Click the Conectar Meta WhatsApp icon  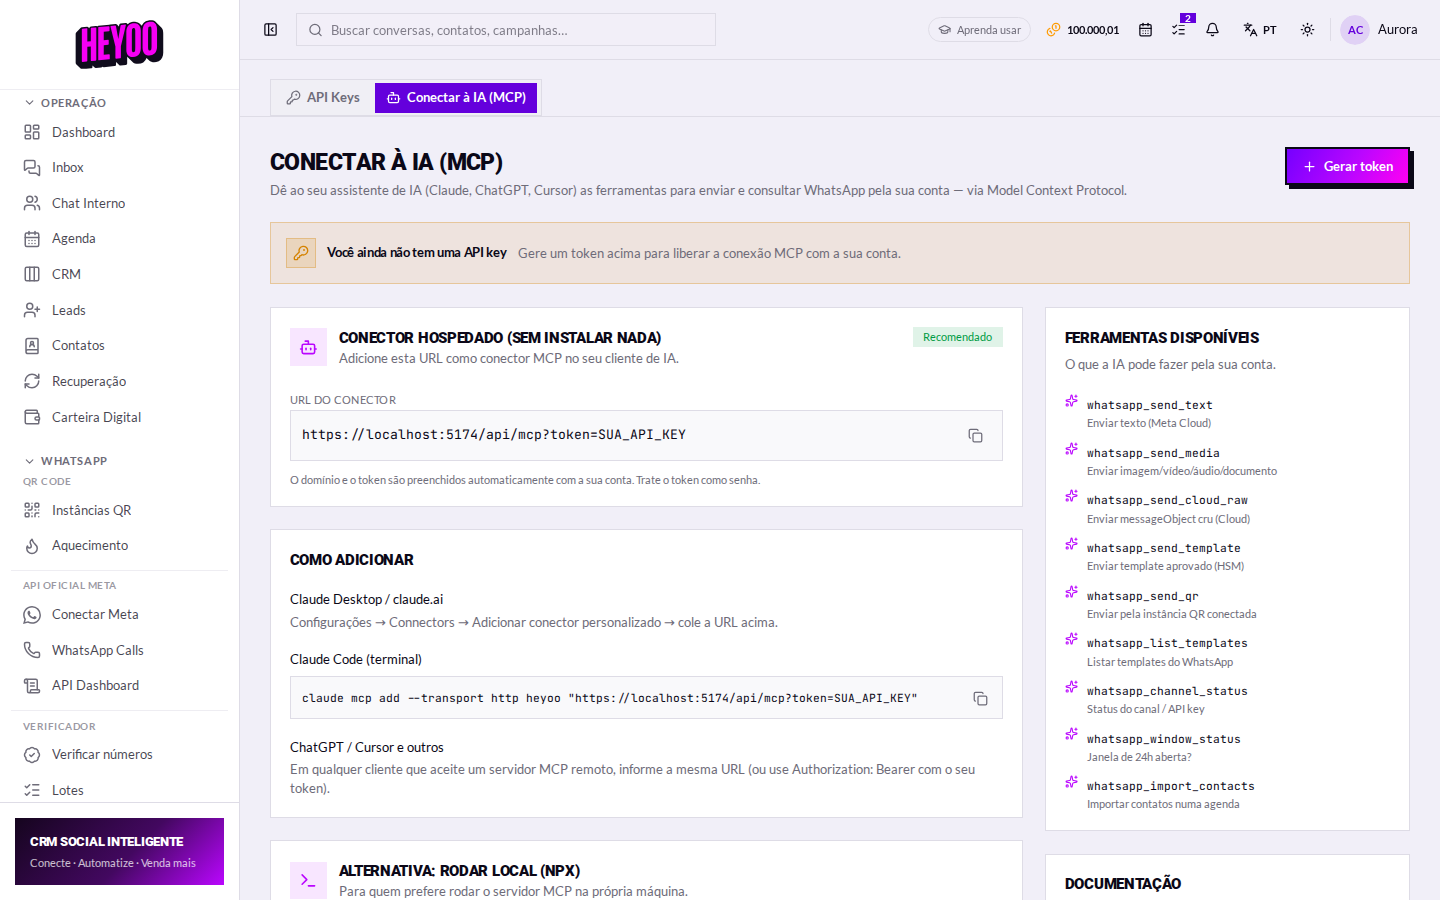pyautogui.click(x=32, y=615)
